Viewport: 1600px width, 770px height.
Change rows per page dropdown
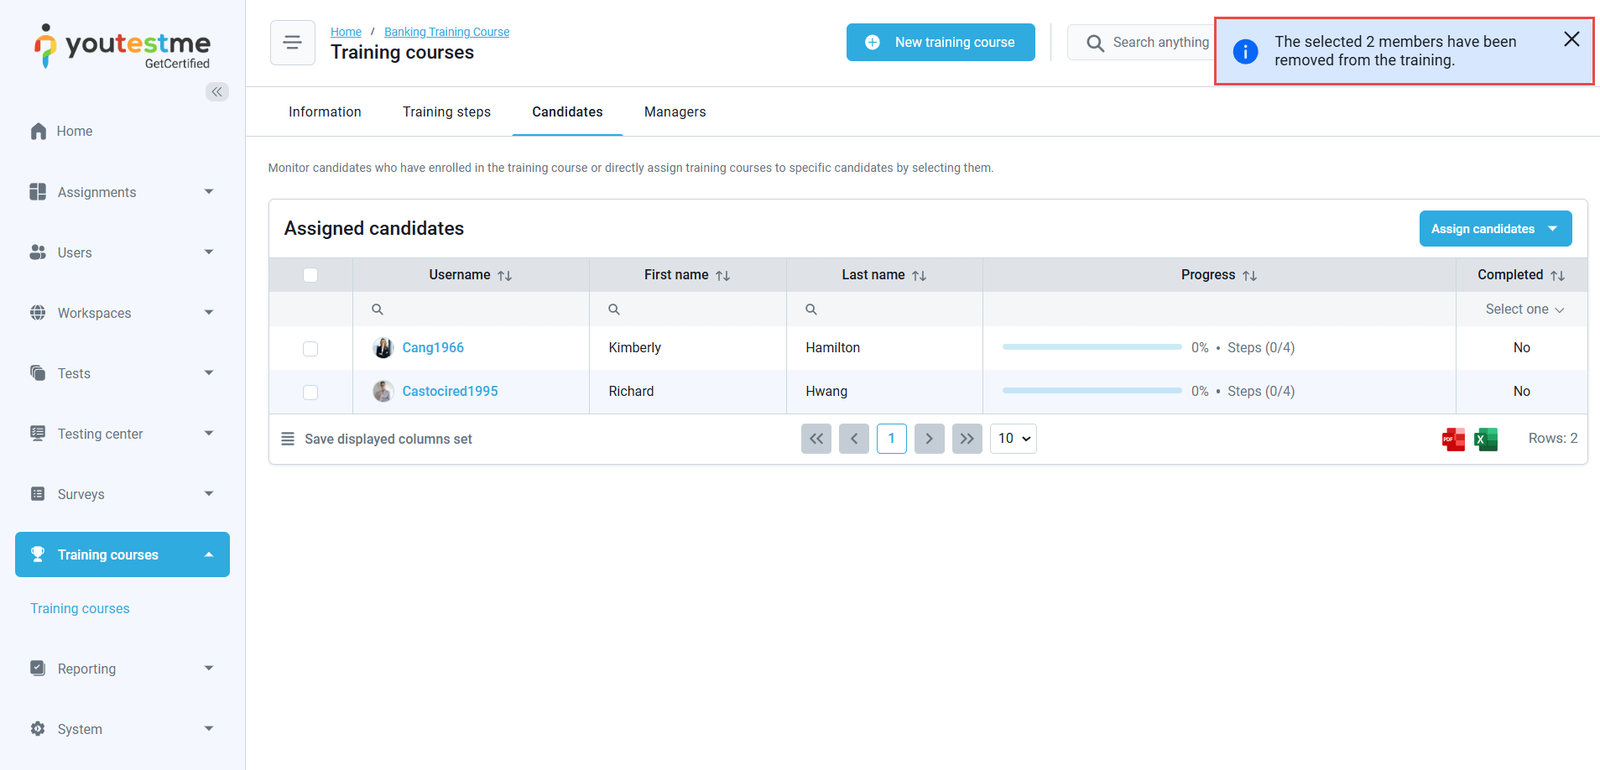[x=1013, y=439]
